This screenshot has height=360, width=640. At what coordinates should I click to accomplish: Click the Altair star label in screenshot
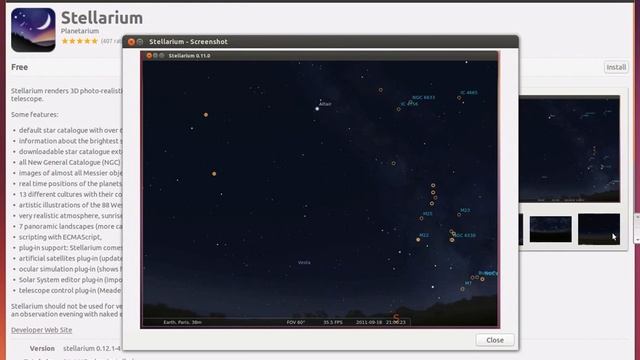click(325, 104)
